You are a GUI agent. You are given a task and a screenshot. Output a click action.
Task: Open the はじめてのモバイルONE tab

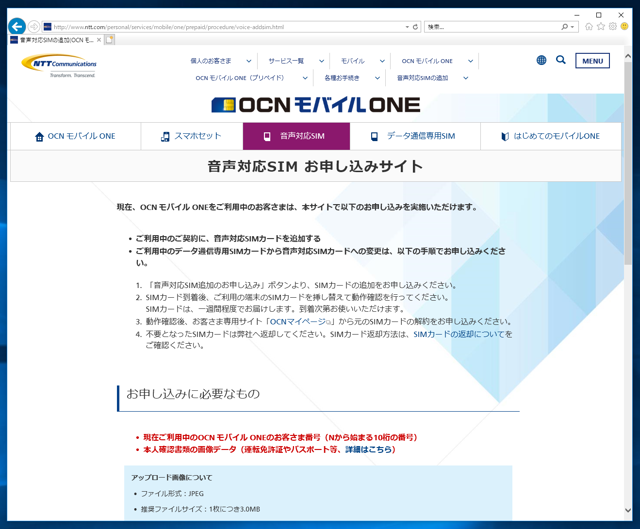point(551,136)
